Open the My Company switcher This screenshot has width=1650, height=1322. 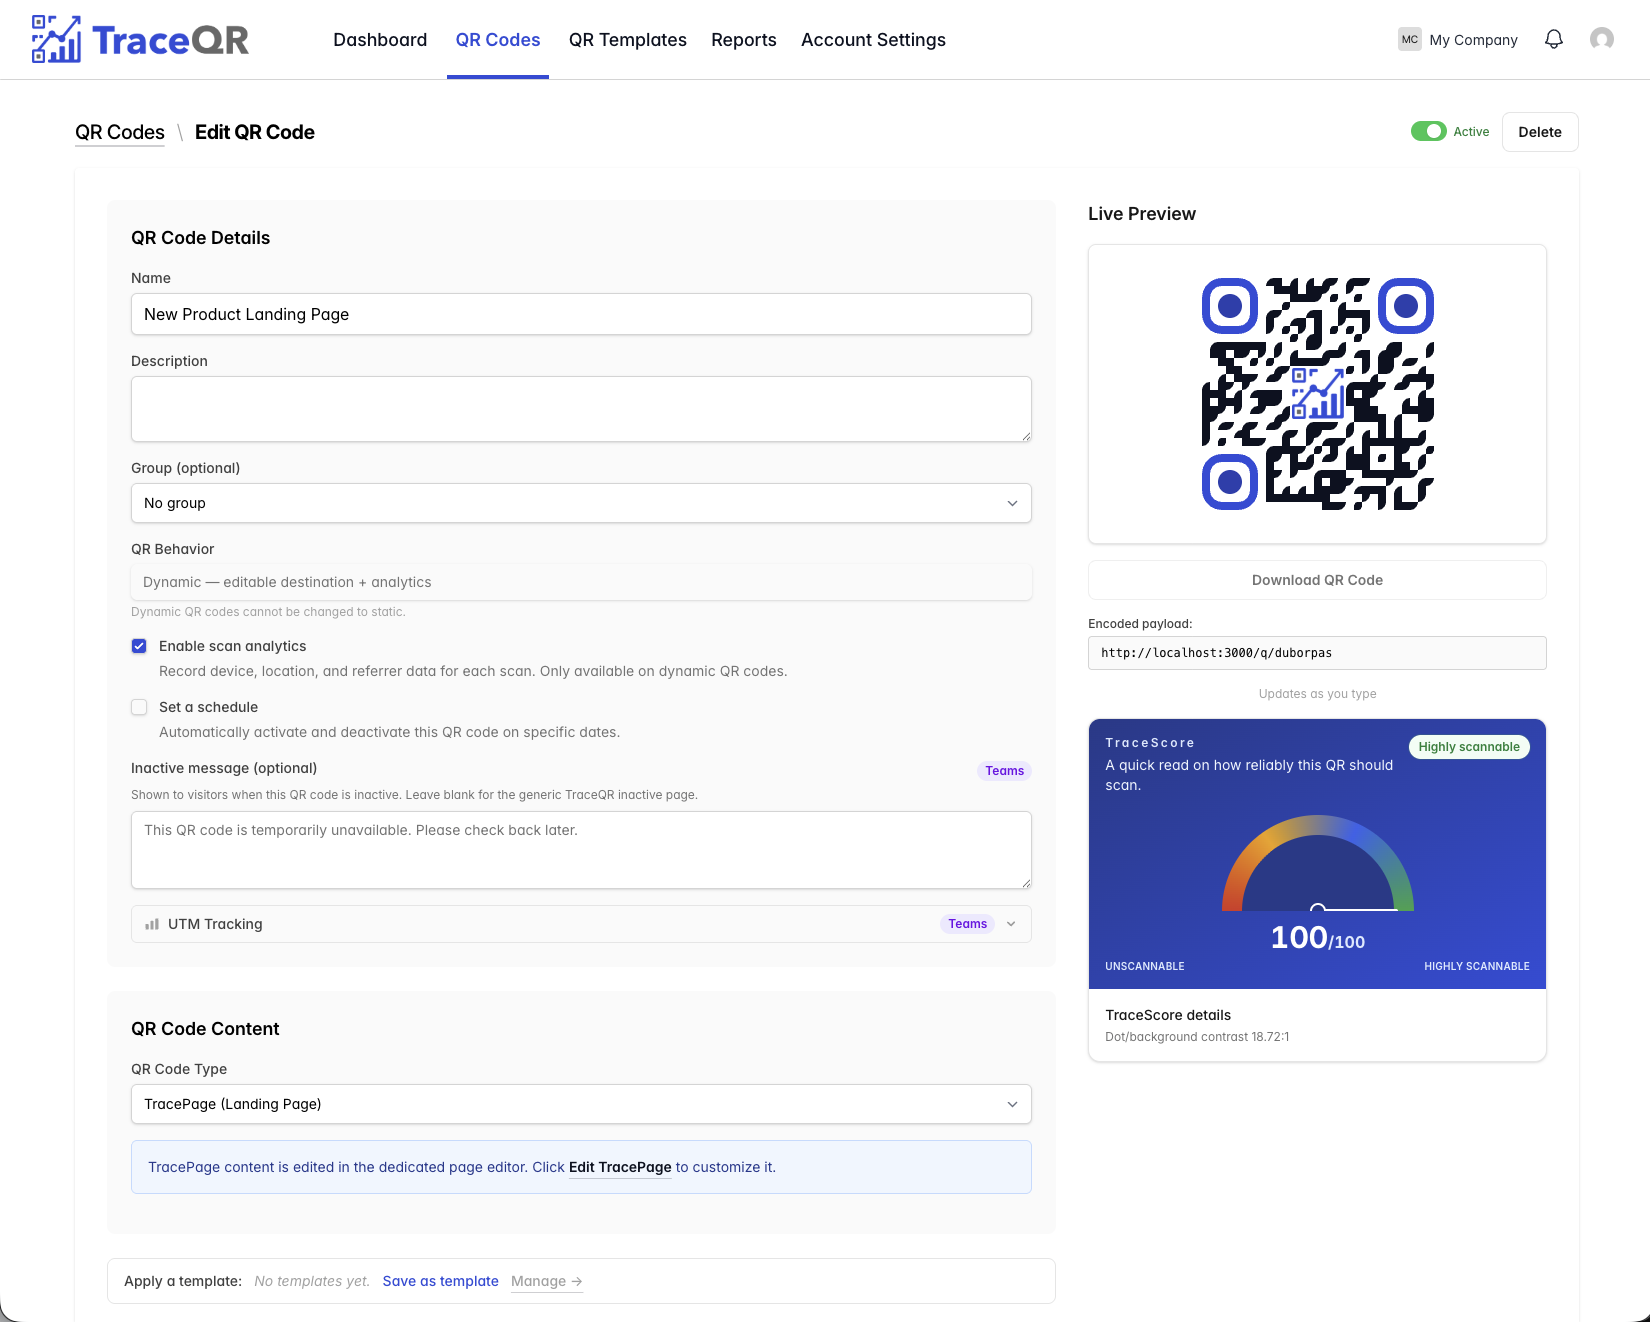[1458, 39]
